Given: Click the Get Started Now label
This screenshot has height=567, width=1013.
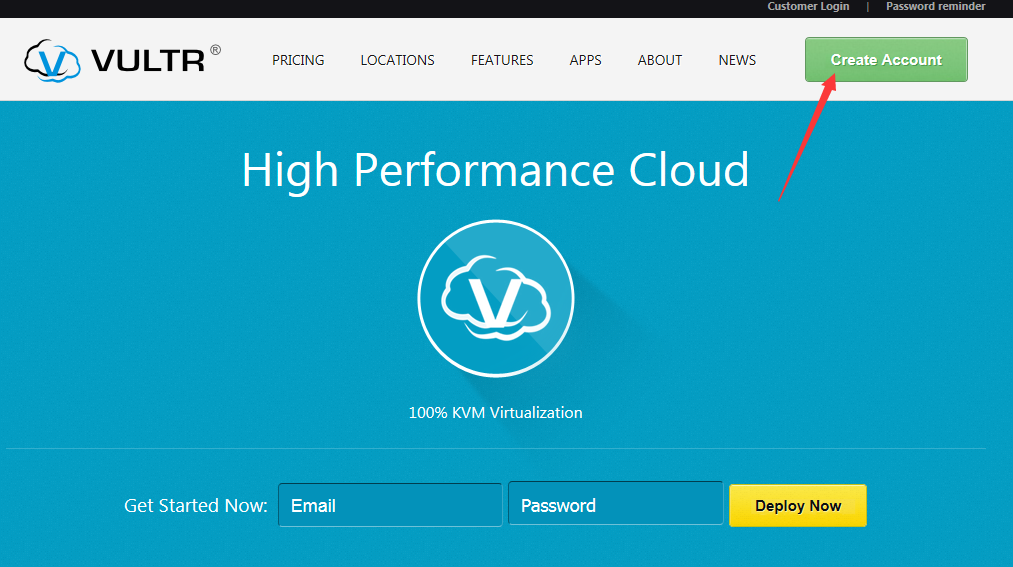Looking at the screenshot, I should pos(195,506).
